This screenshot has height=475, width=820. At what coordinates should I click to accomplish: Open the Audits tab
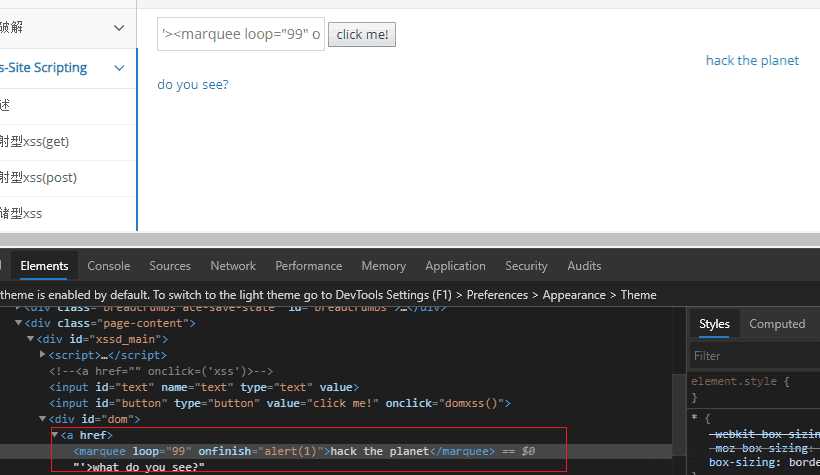584,266
